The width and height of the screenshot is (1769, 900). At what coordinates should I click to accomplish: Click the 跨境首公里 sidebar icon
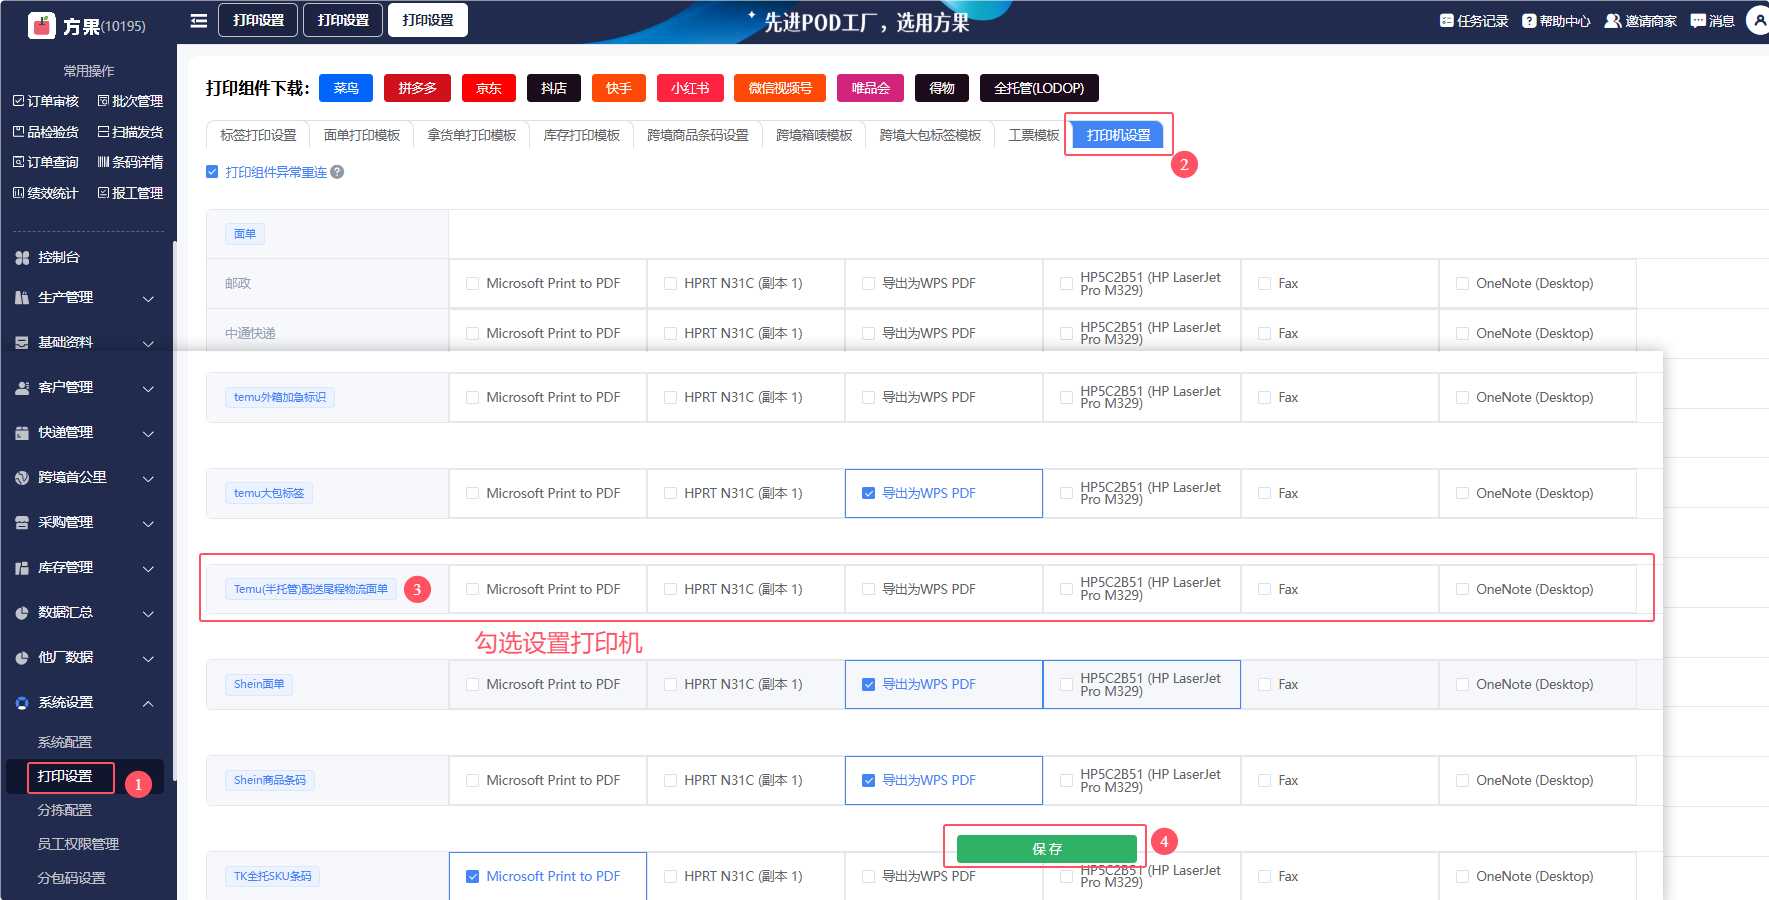coord(22,478)
